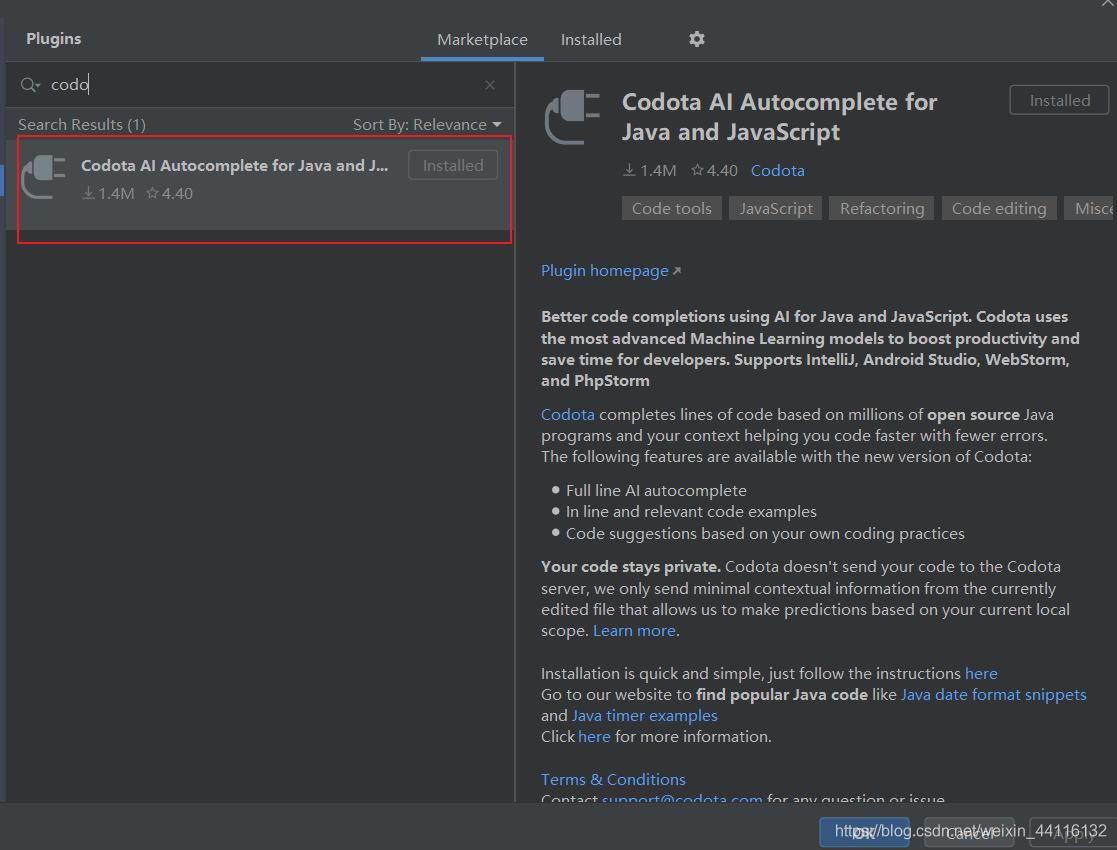Image resolution: width=1117 pixels, height=850 pixels.
Task: Open the search options magnifier dropdown
Action: coord(30,85)
